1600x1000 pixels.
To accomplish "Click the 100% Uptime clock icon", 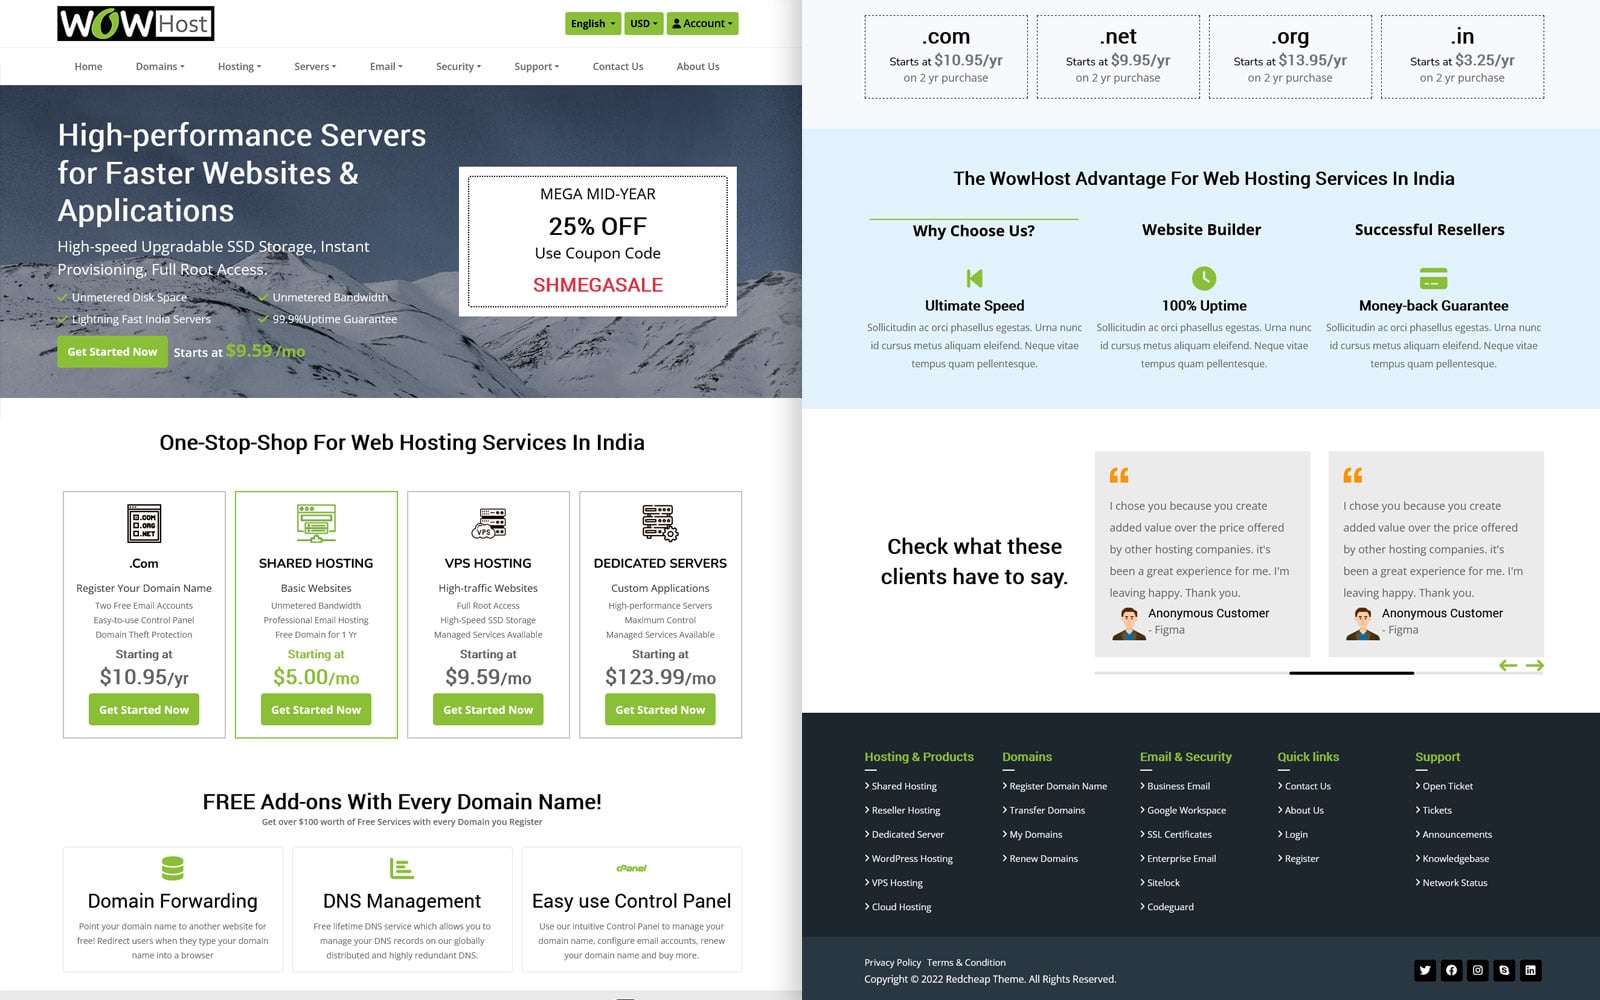I will 1202,279.
